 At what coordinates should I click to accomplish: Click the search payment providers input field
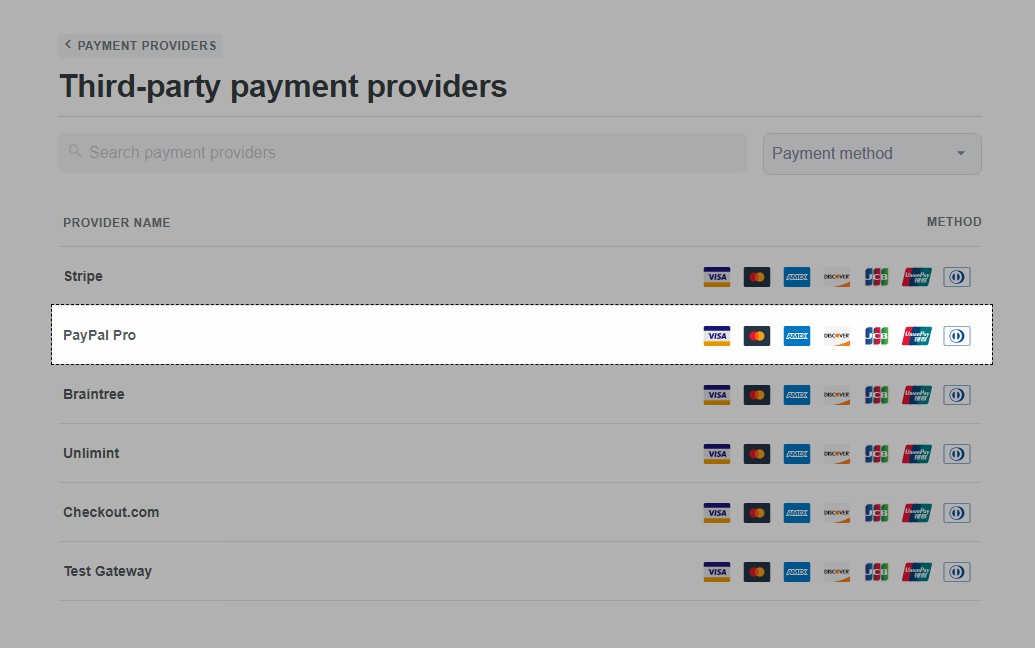[400, 152]
